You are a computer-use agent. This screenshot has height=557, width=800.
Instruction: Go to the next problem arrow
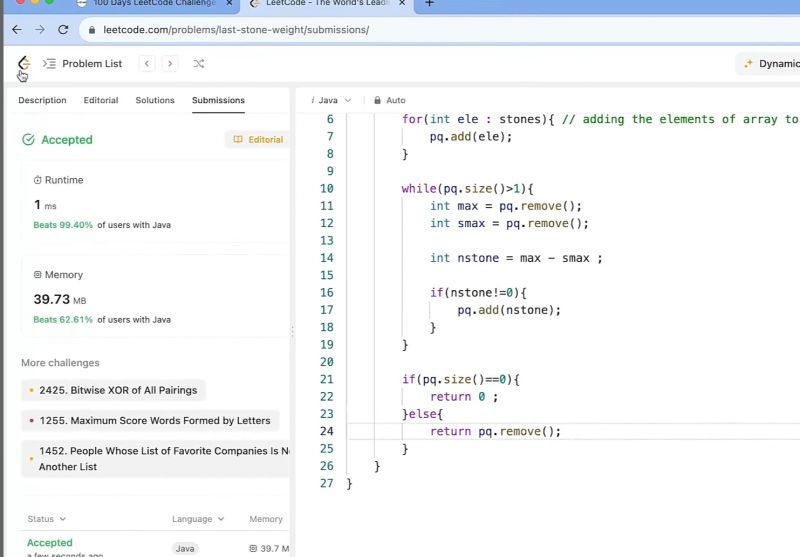point(170,64)
